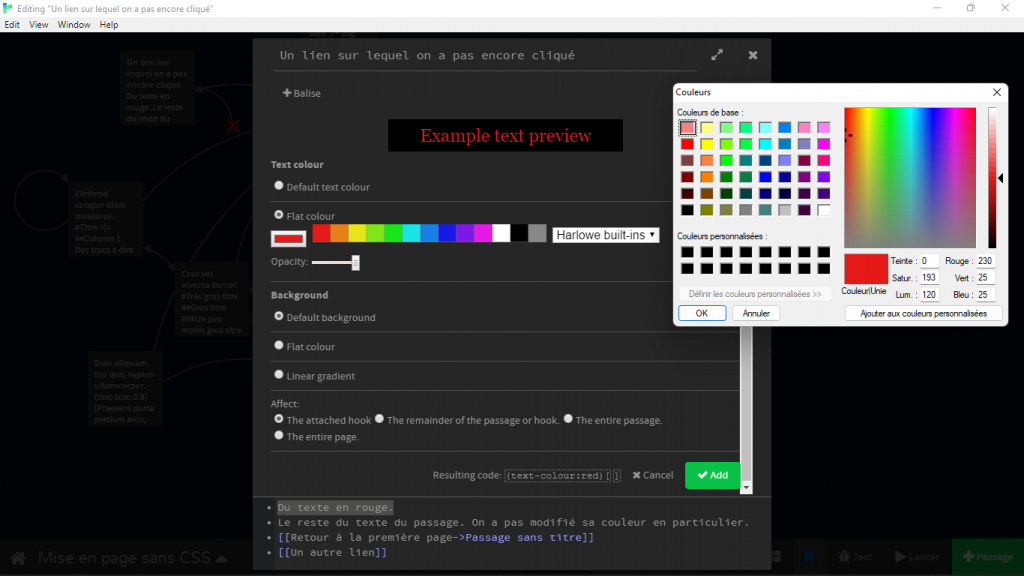Click Annuler in the Couleurs dialog
Viewport: 1024px width, 576px height.
click(756, 313)
